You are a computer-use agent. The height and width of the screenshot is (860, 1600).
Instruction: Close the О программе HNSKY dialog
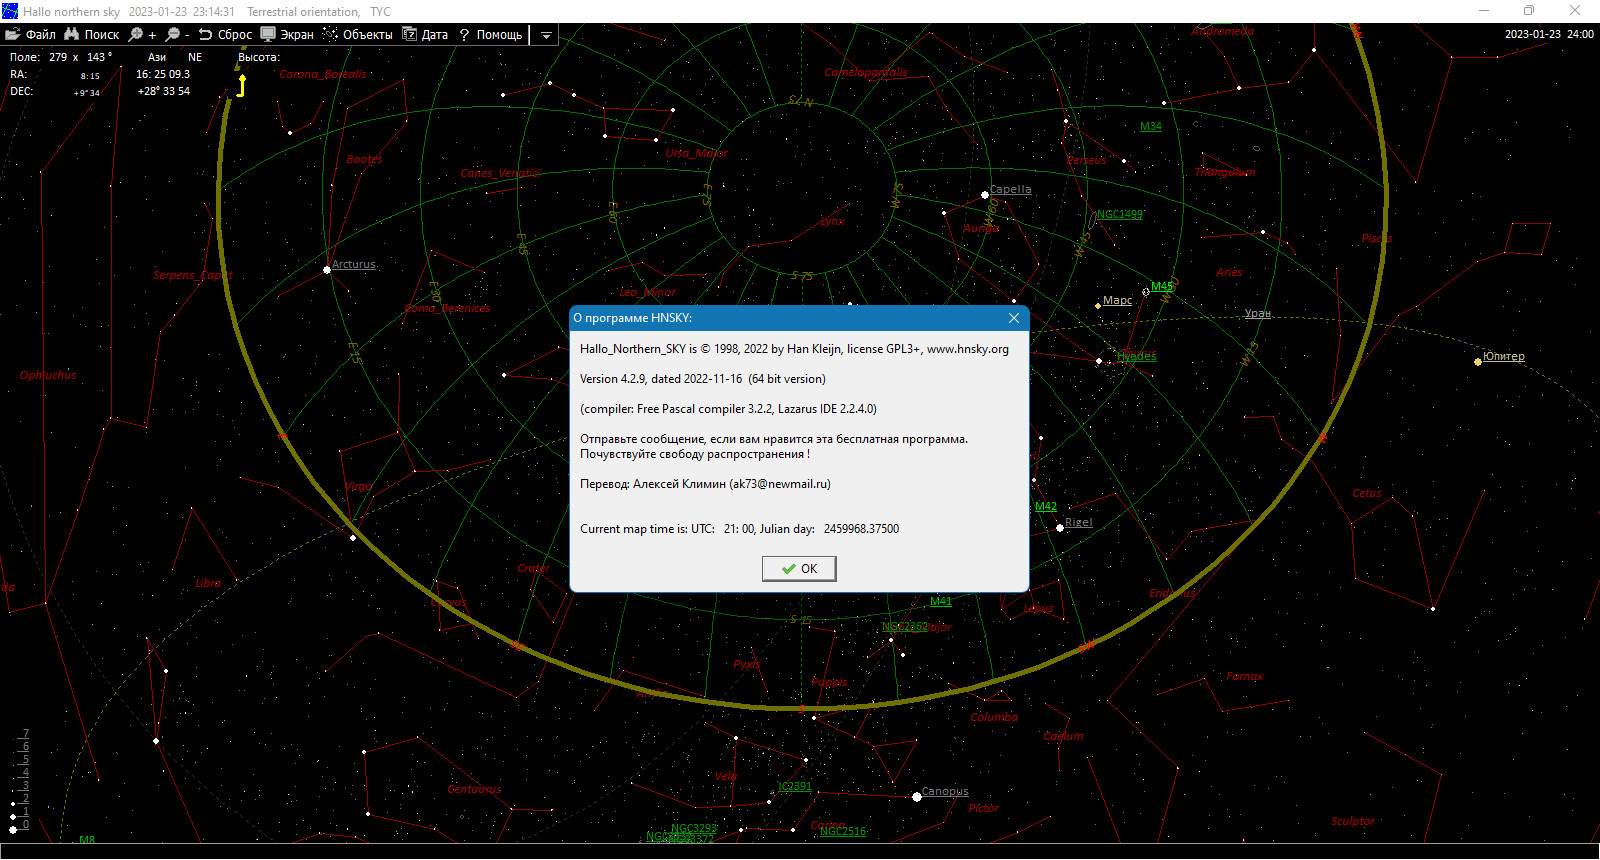1014,318
